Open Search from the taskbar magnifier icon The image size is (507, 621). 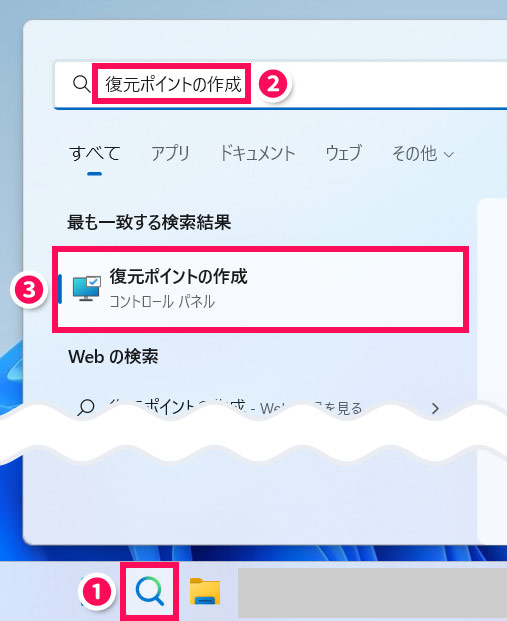(150, 591)
